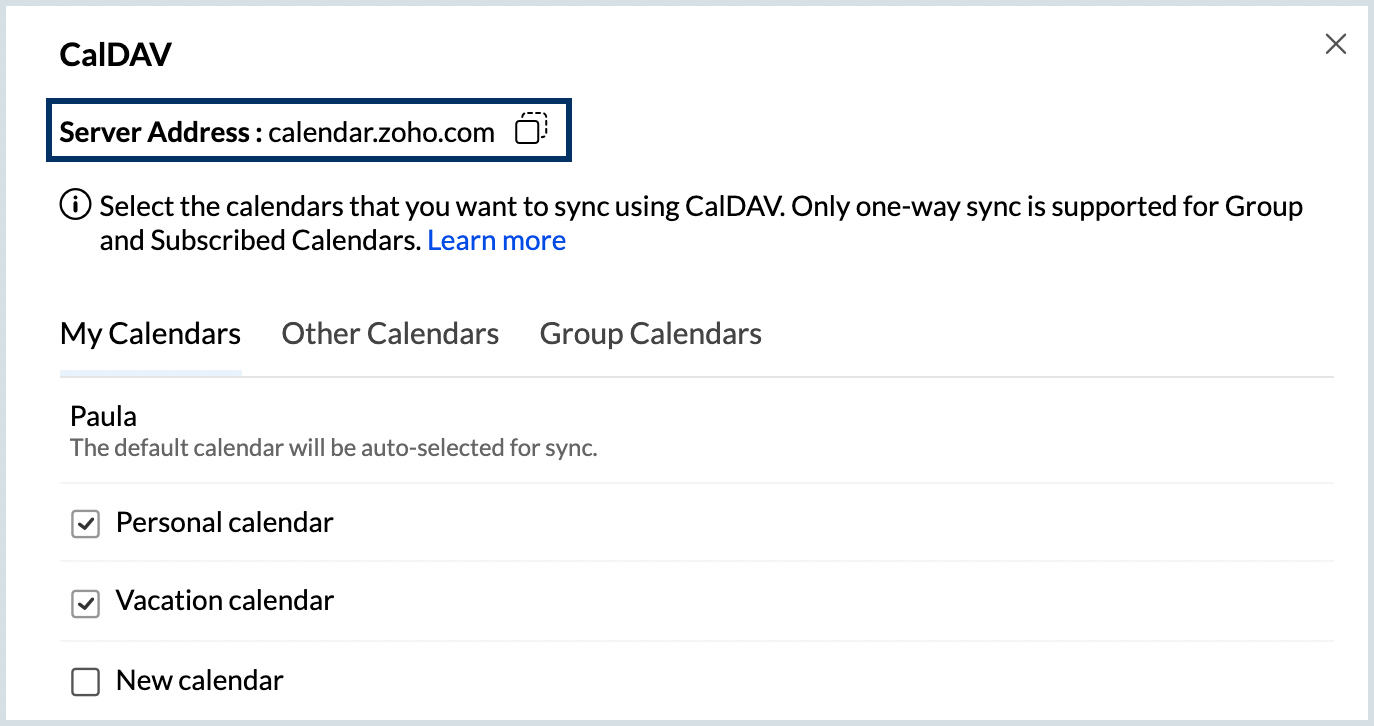The width and height of the screenshot is (1374, 726).
Task: Click the calendar.zoho.com address text
Action: pos(381,132)
